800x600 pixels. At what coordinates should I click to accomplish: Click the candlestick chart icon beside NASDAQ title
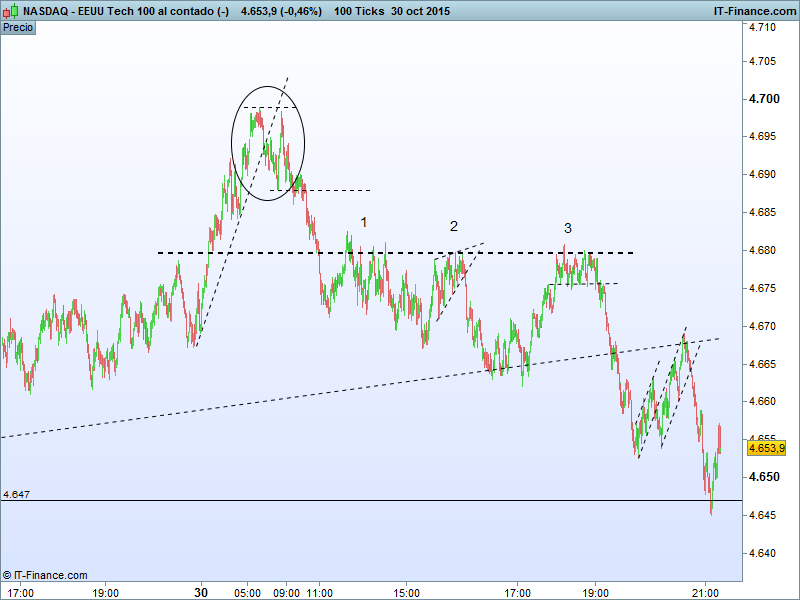(x=11, y=11)
